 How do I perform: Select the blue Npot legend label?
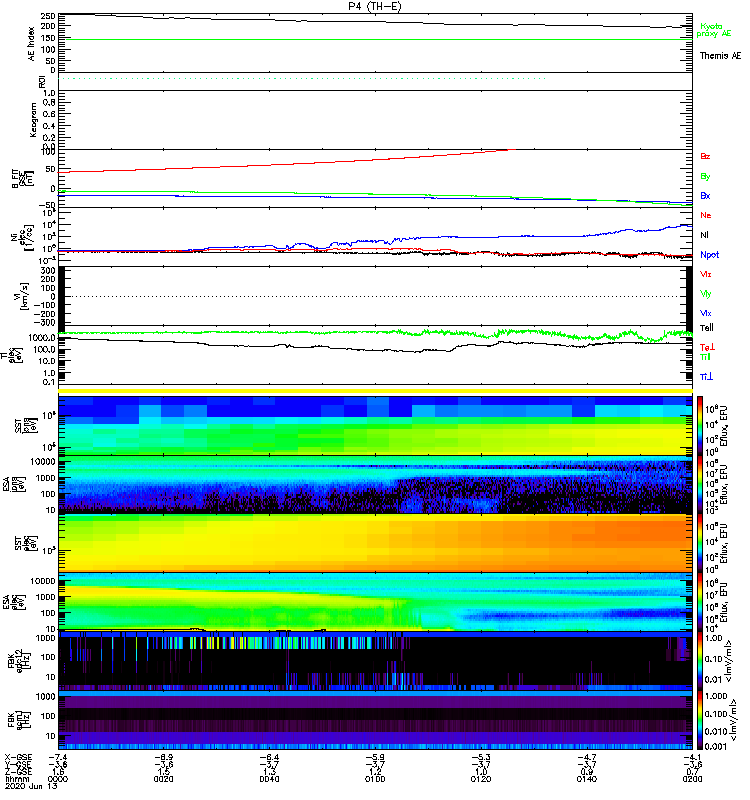click(709, 255)
